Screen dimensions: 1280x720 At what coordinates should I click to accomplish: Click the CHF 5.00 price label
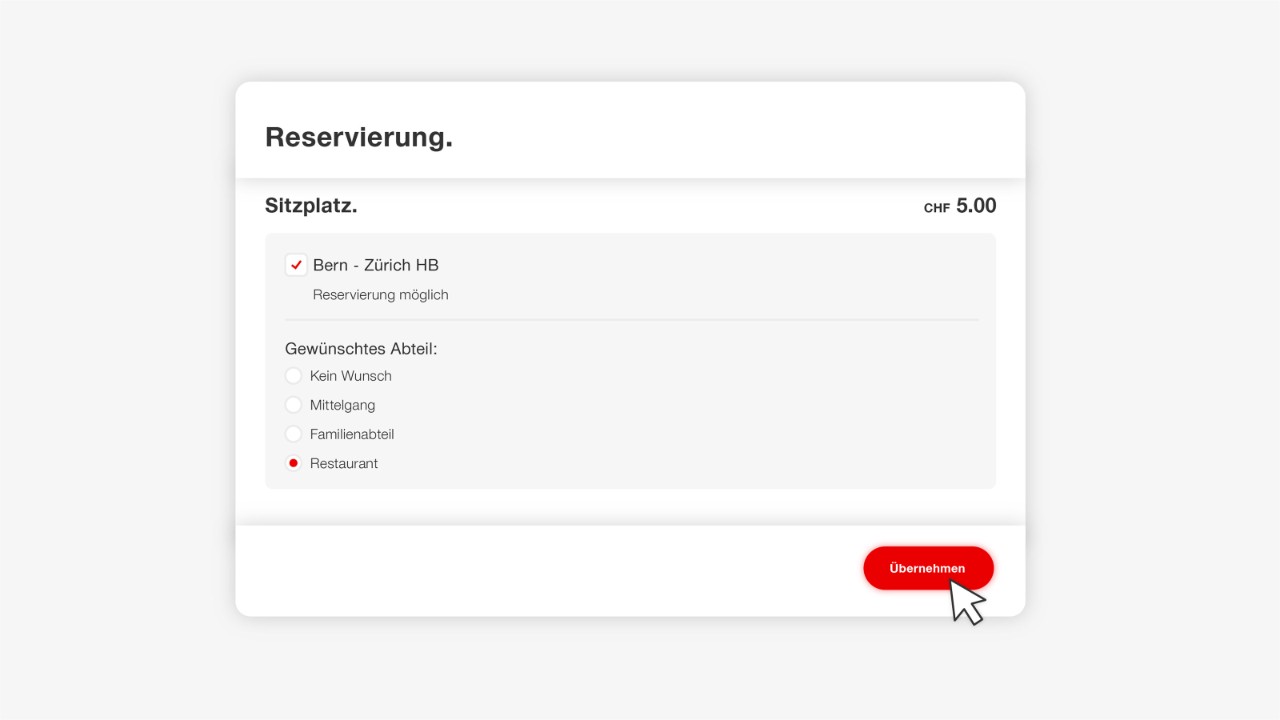(959, 206)
